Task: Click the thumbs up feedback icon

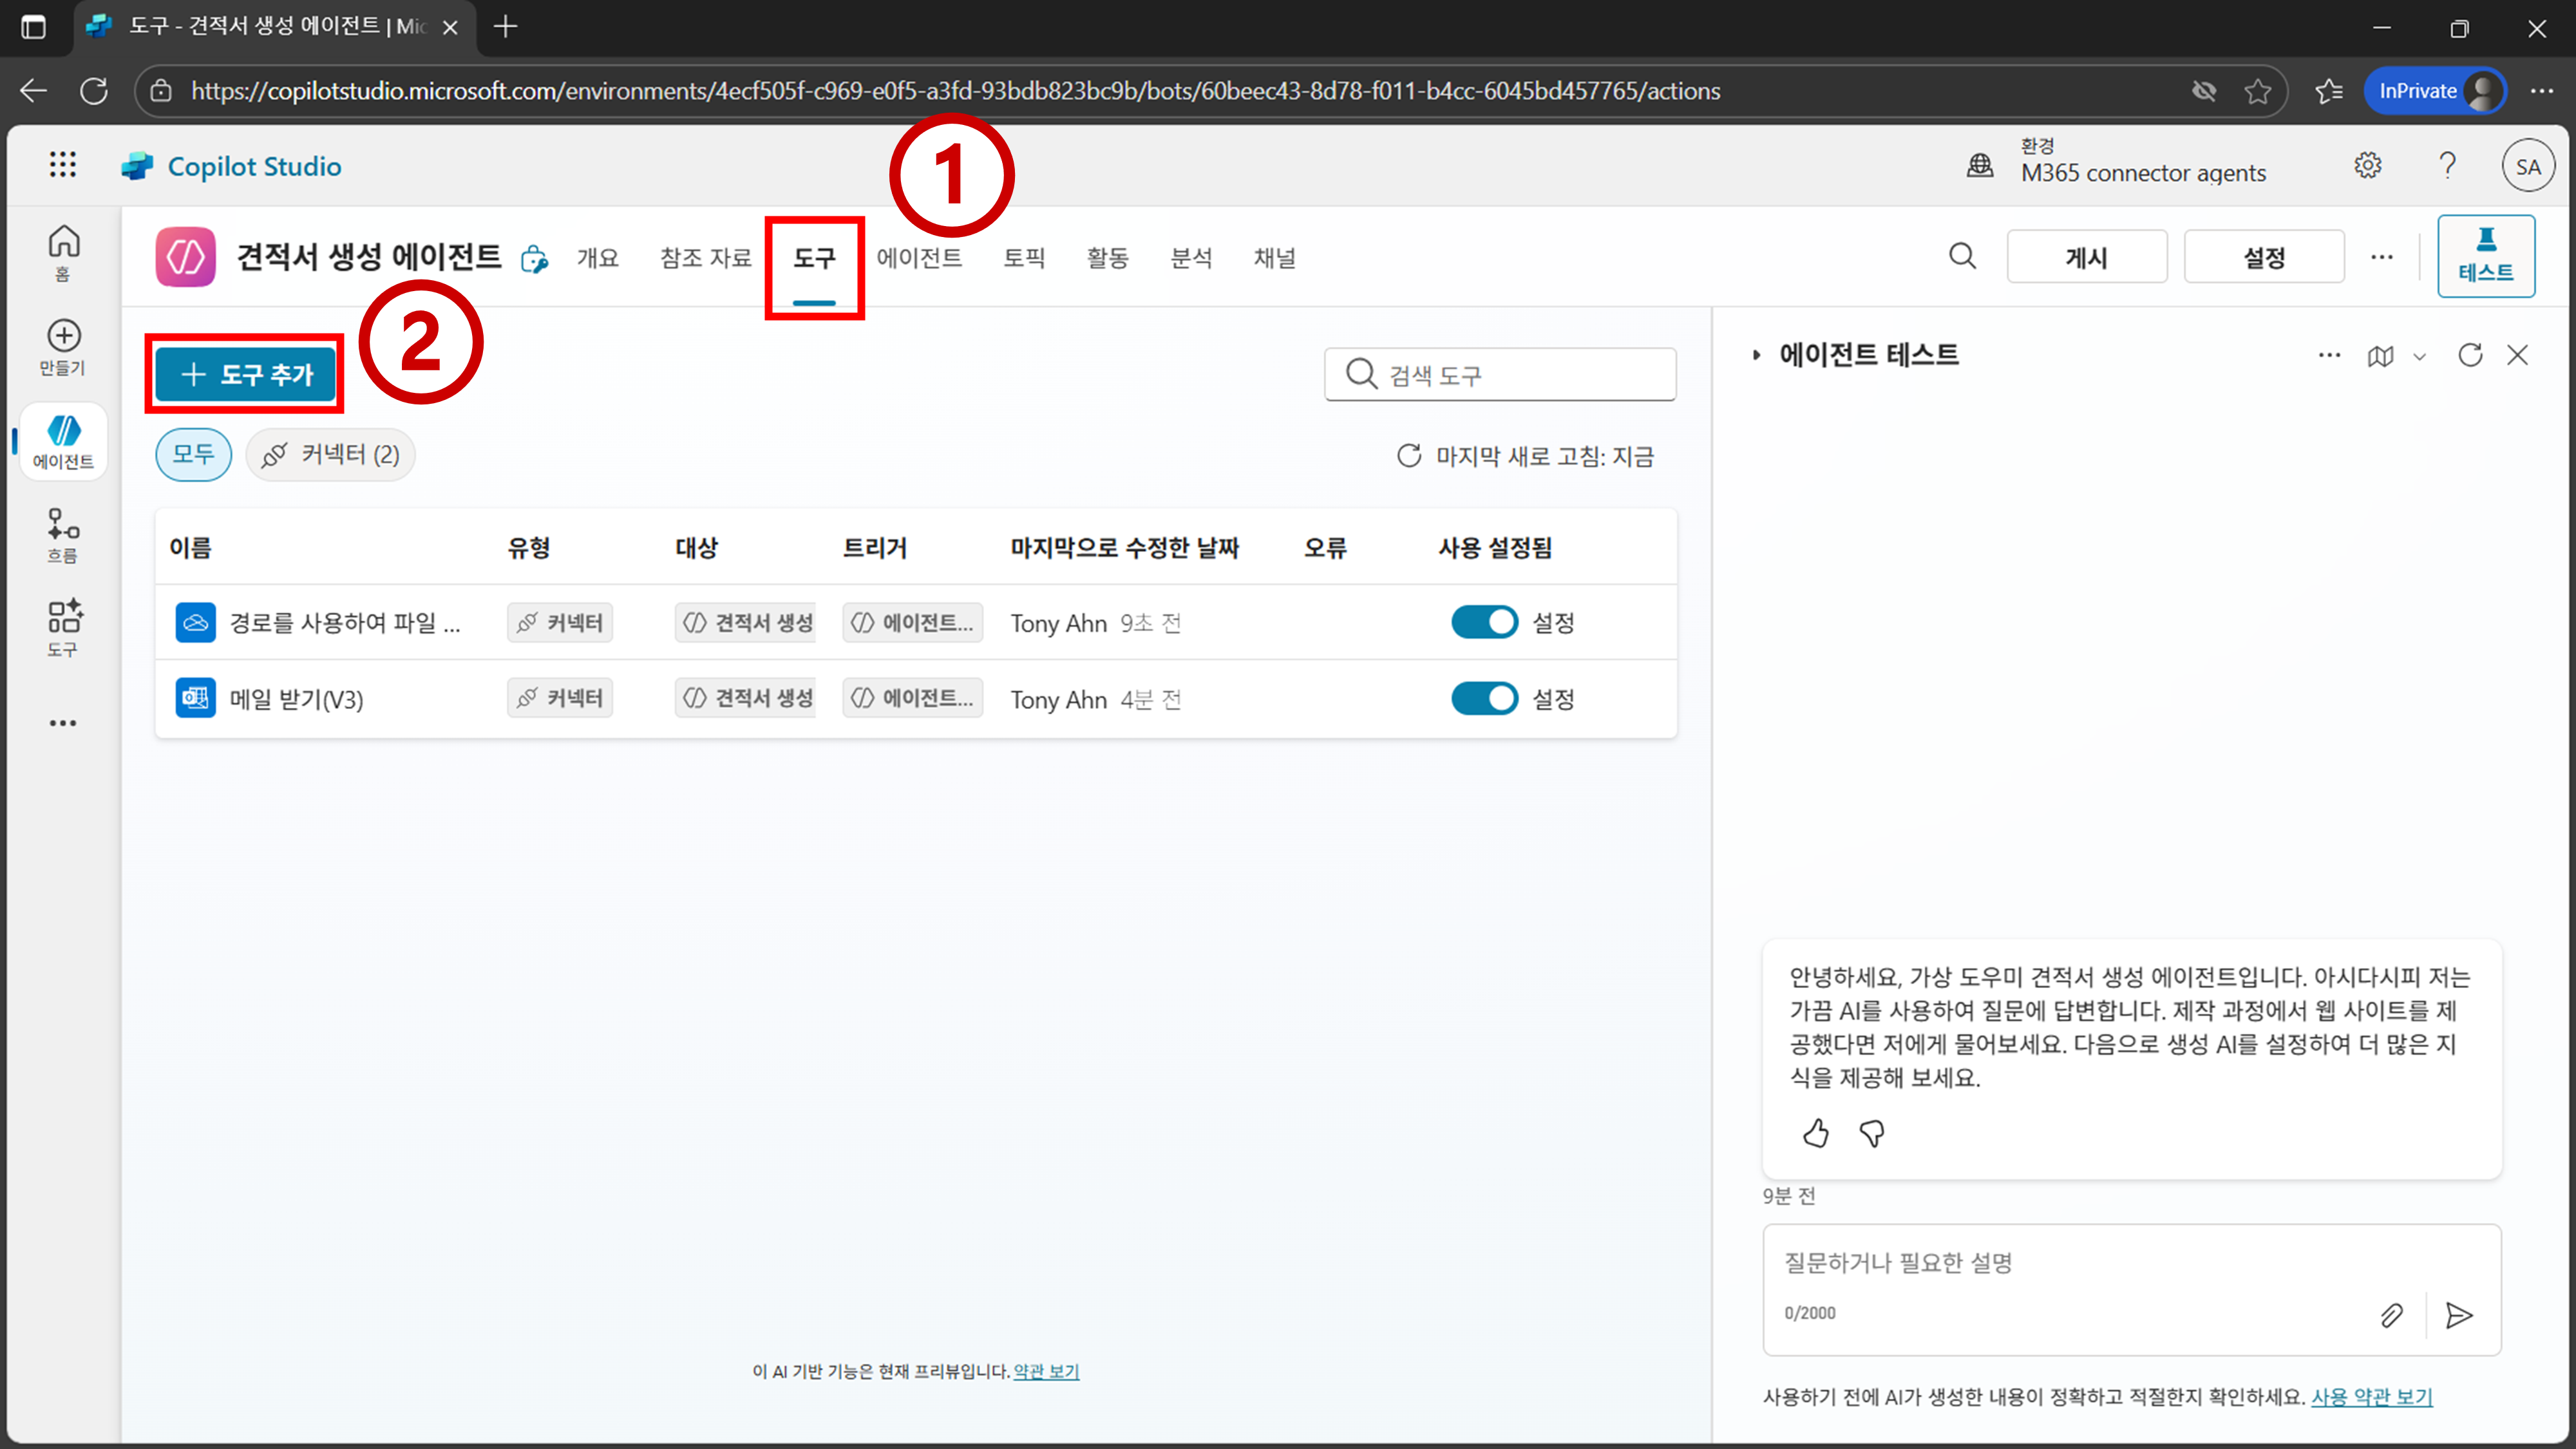Action: 1815,1133
